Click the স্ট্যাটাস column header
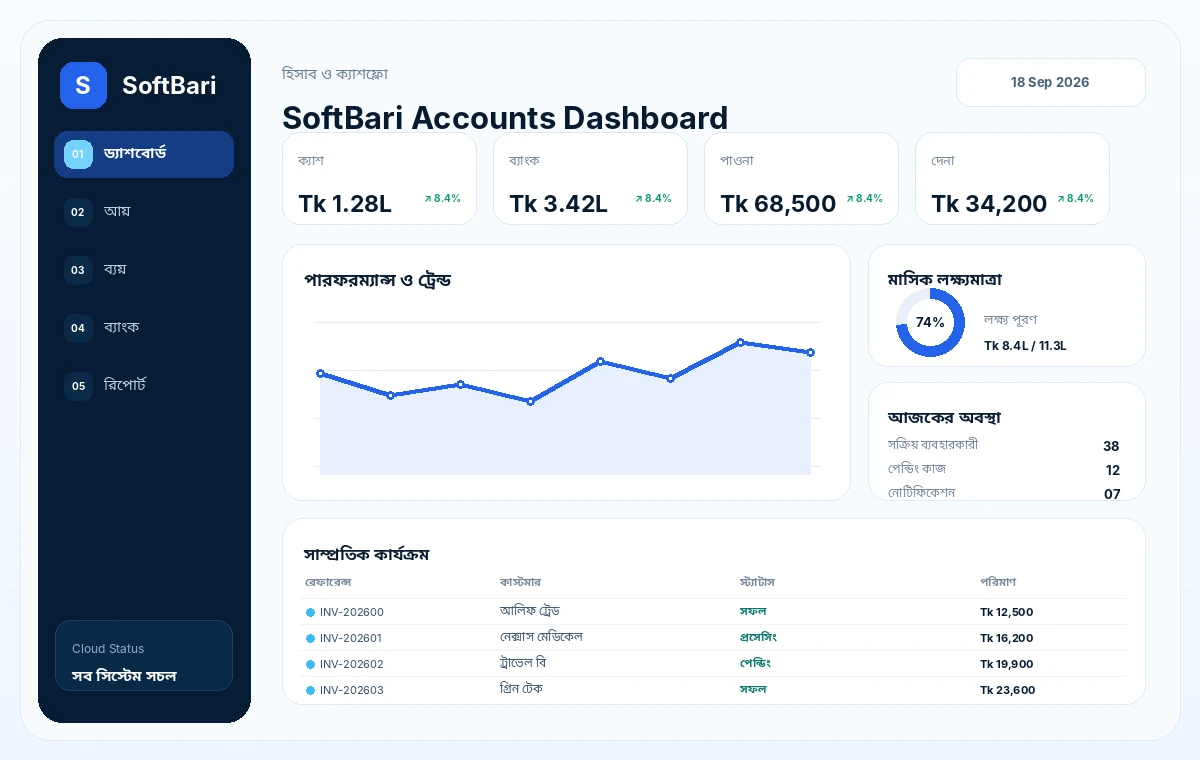 (757, 582)
